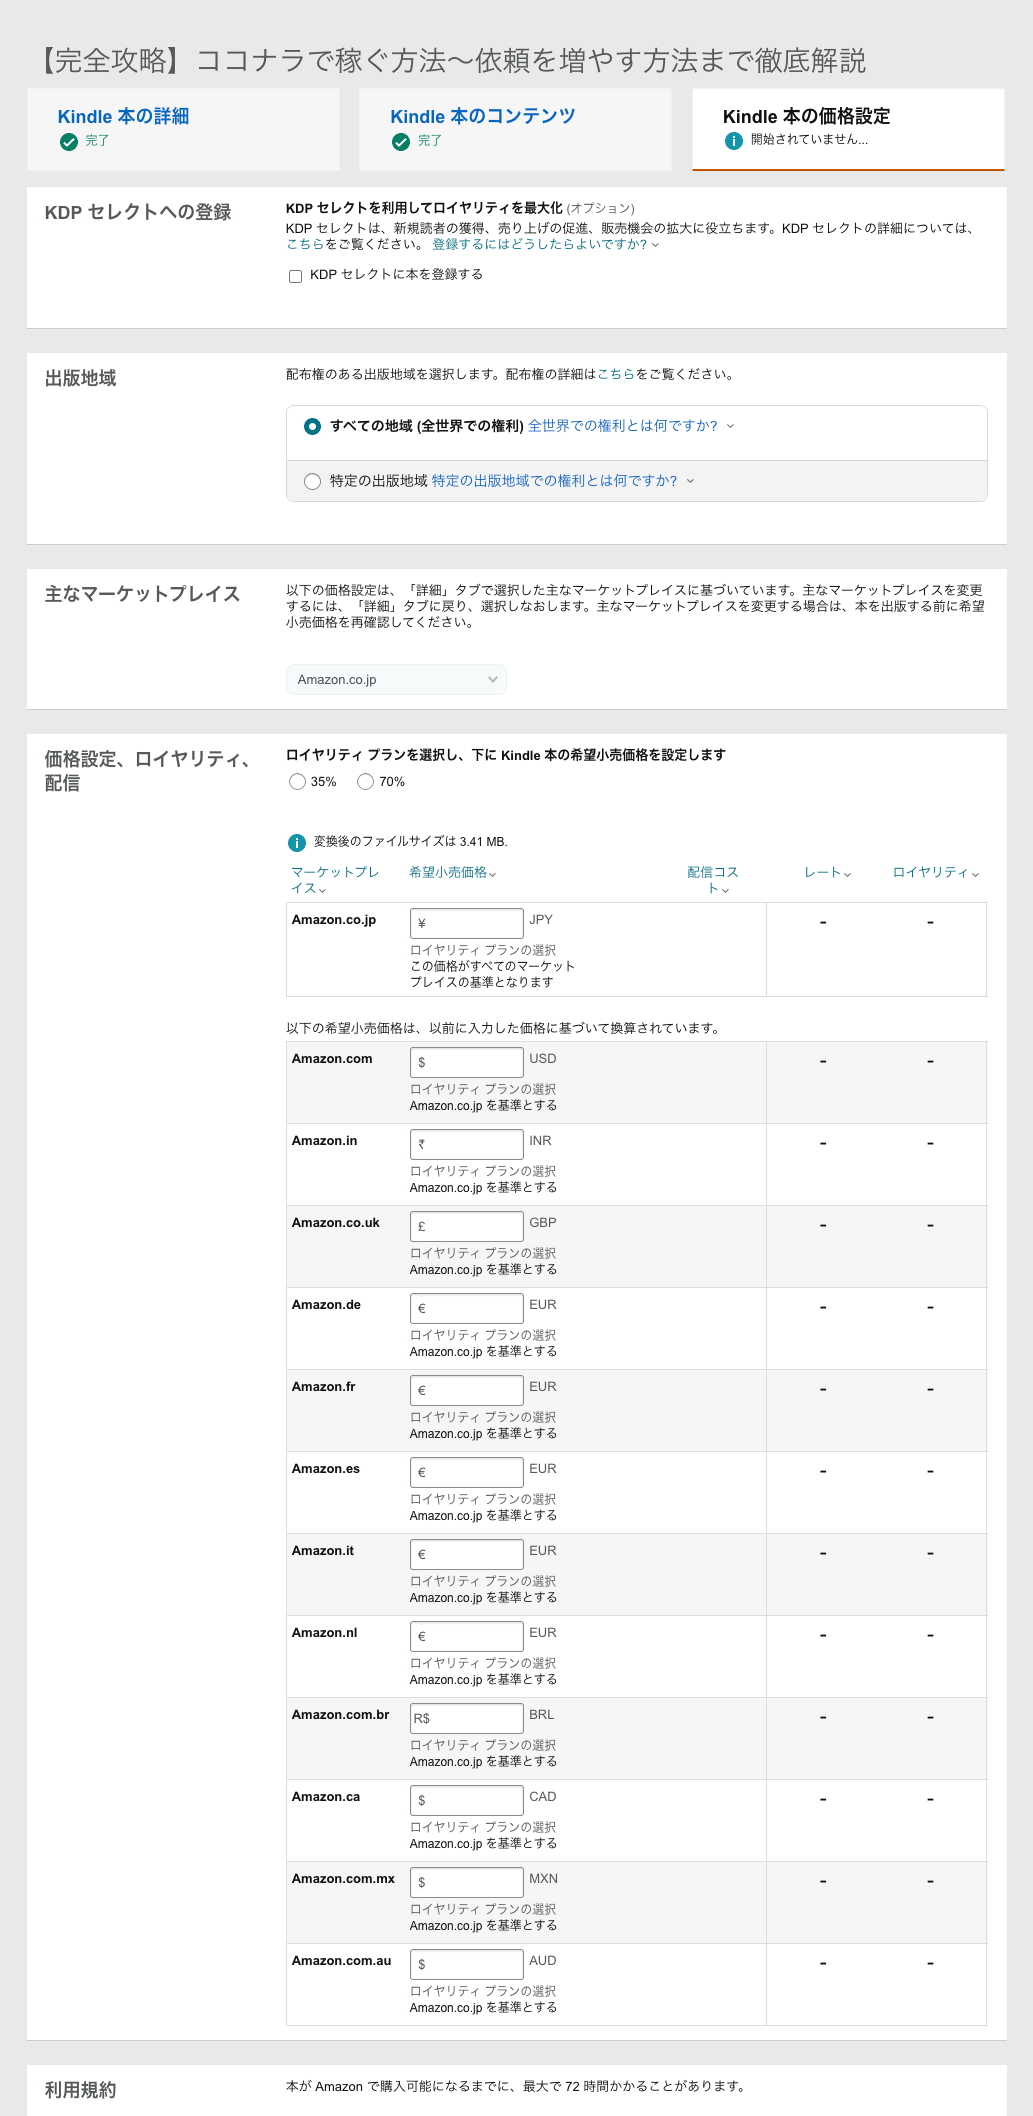Expand レート column header help

coord(828,873)
